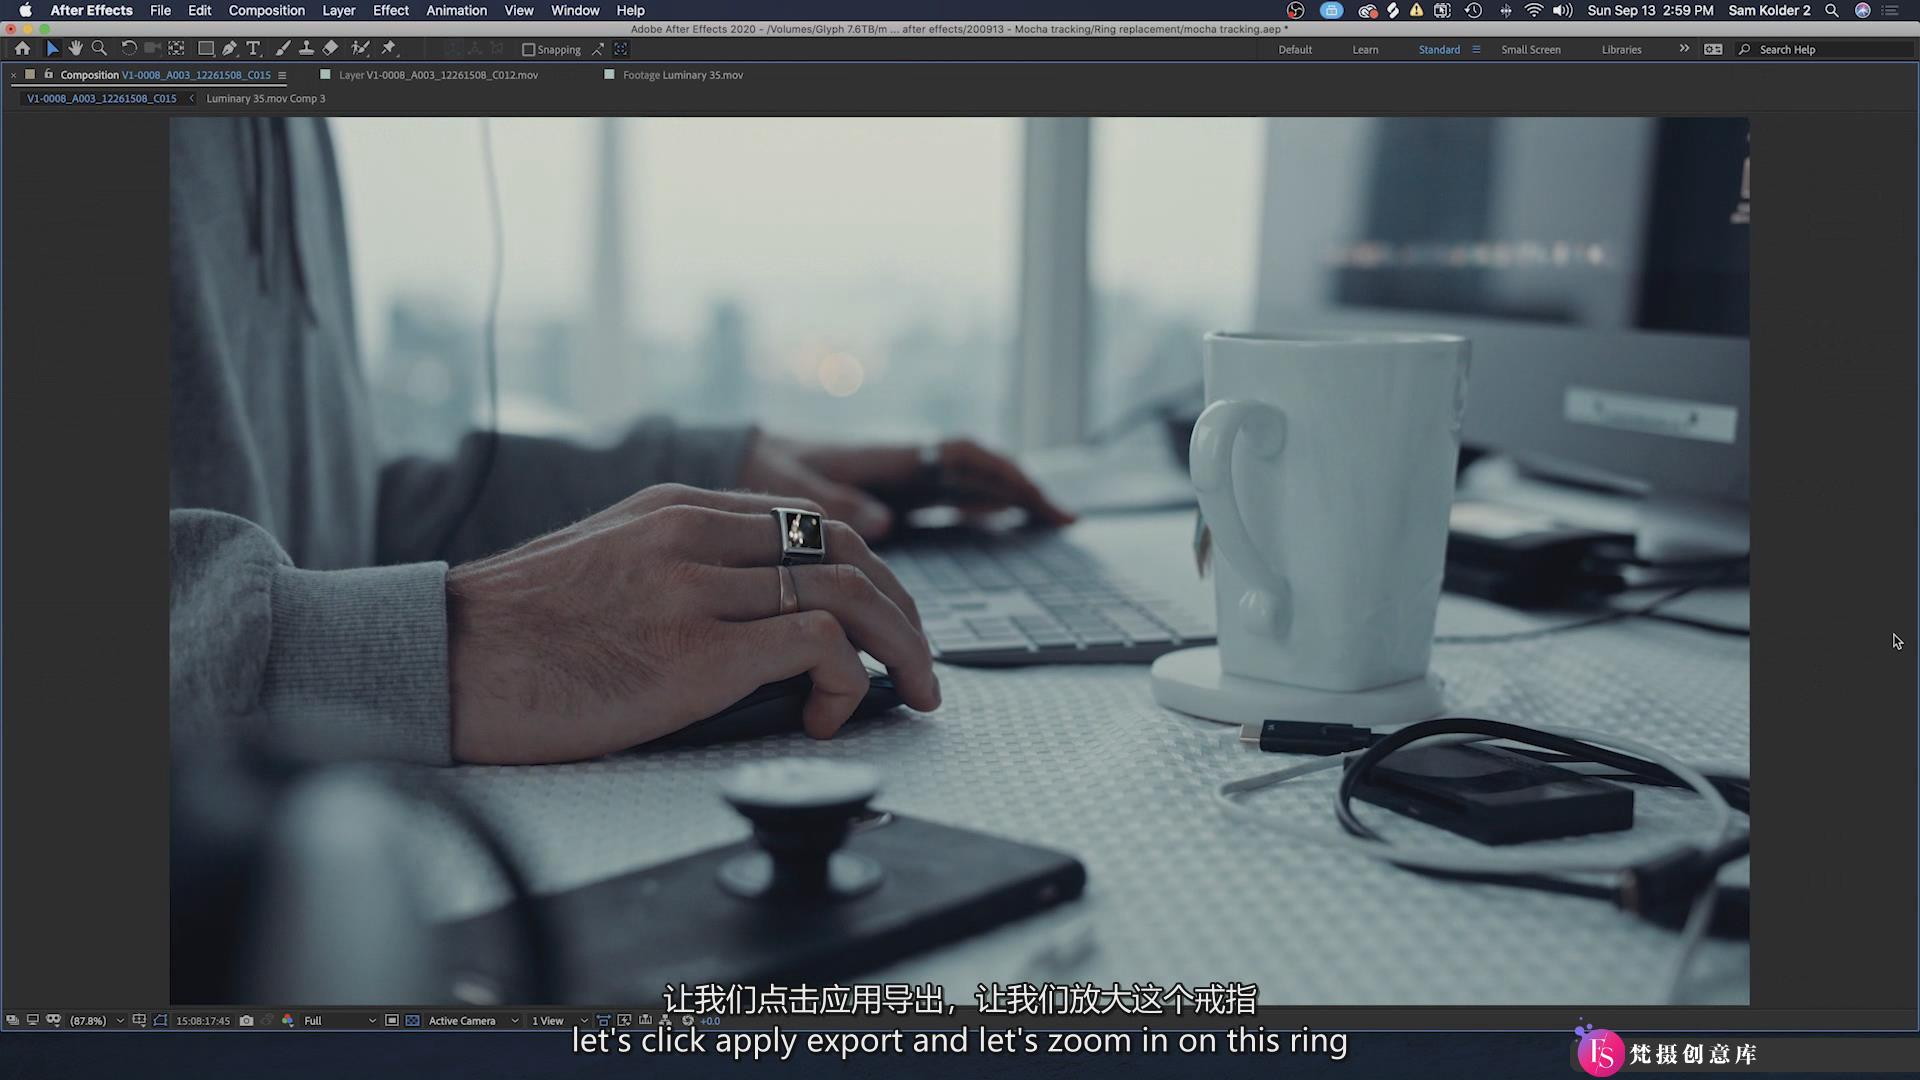Switch to Standard workspace tab
Viewport: 1920px width, 1080px height.
(x=1437, y=49)
